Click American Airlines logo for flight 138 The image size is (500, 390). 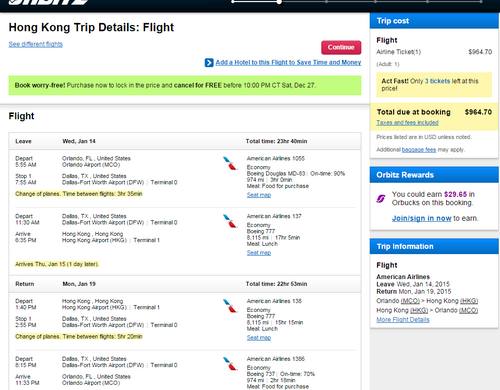click(230, 306)
